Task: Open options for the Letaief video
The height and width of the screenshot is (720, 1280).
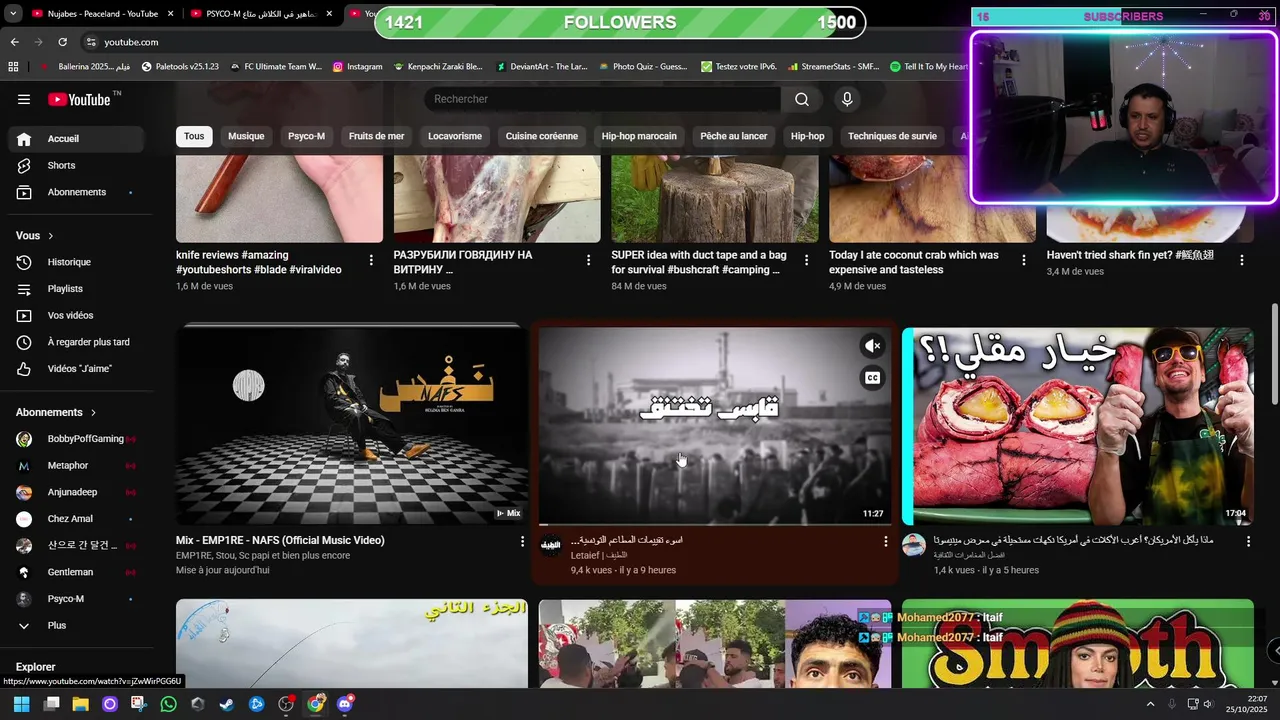Action: 885,541
